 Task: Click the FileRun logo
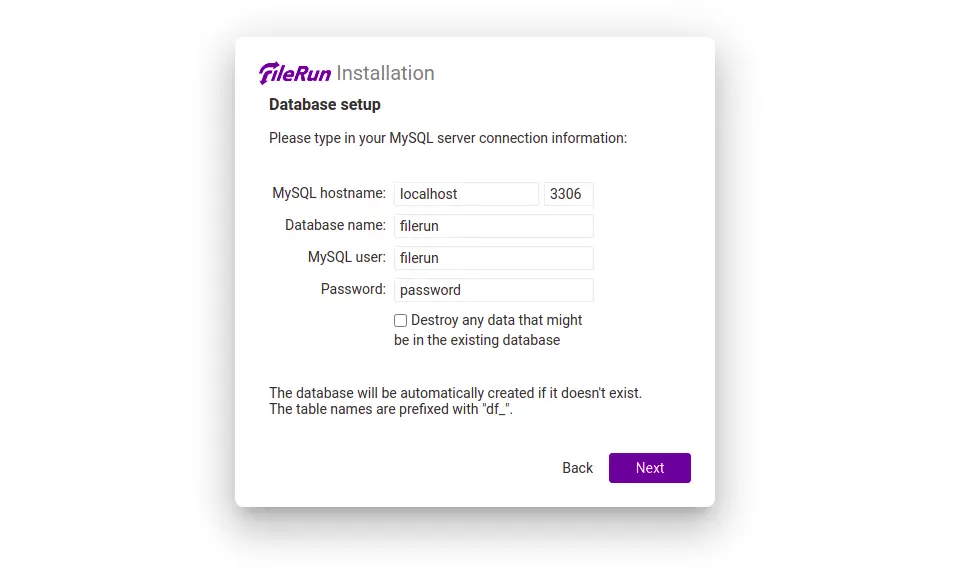point(295,73)
